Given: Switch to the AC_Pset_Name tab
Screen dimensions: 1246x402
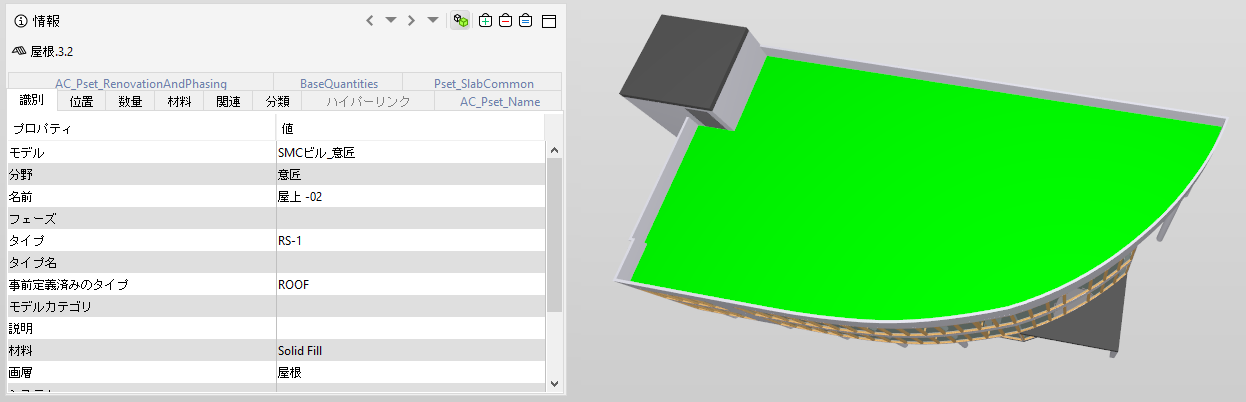Looking at the screenshot, I should (x=499, y=101).
